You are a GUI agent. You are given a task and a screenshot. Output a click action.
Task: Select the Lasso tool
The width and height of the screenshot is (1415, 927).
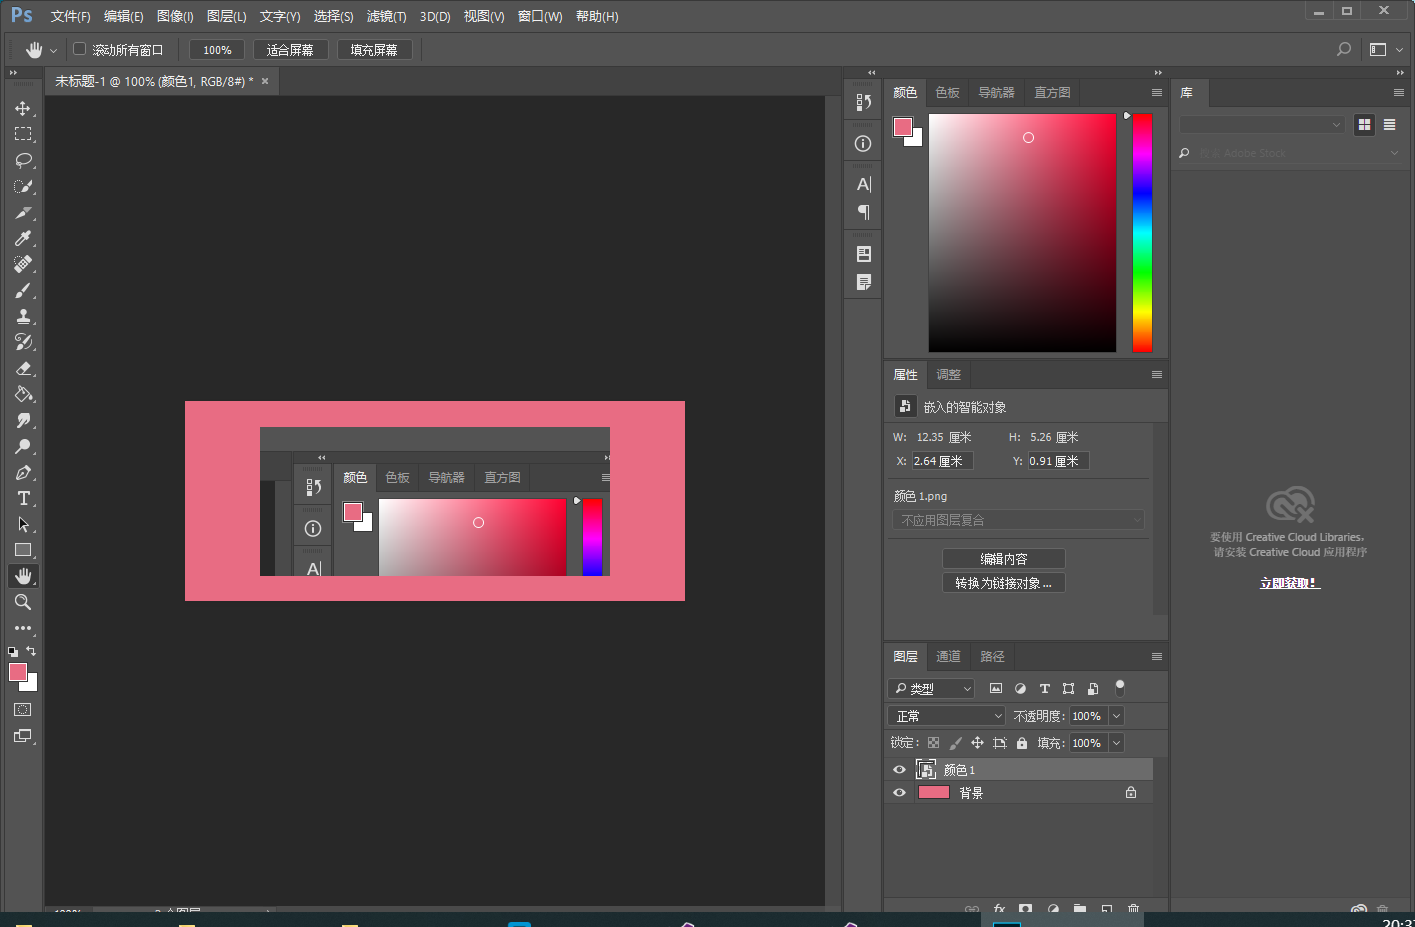click(23, 160)
